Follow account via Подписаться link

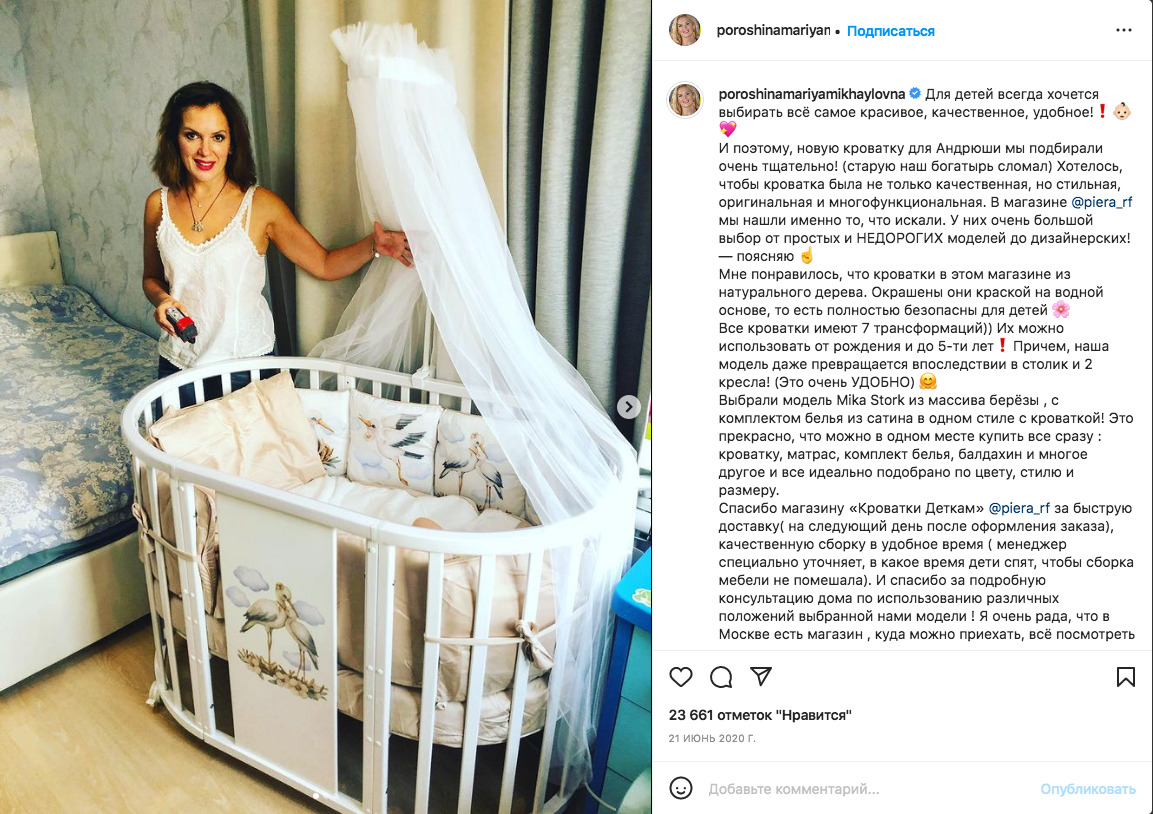tap(890, 31)
